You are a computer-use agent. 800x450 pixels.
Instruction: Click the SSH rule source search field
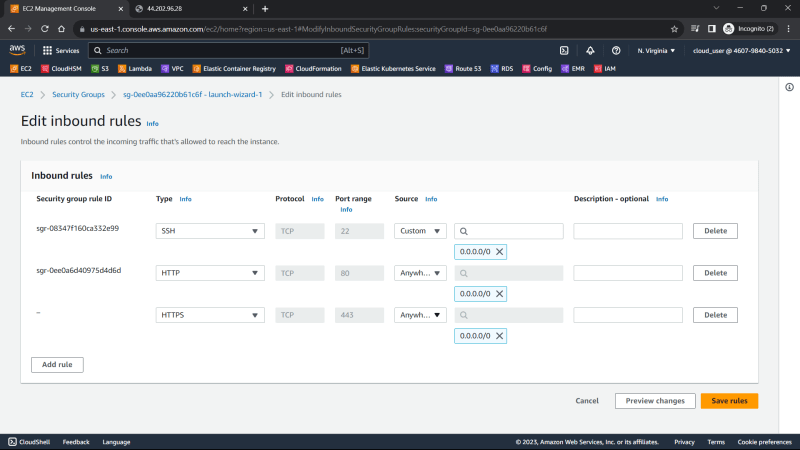pos(509,231)
